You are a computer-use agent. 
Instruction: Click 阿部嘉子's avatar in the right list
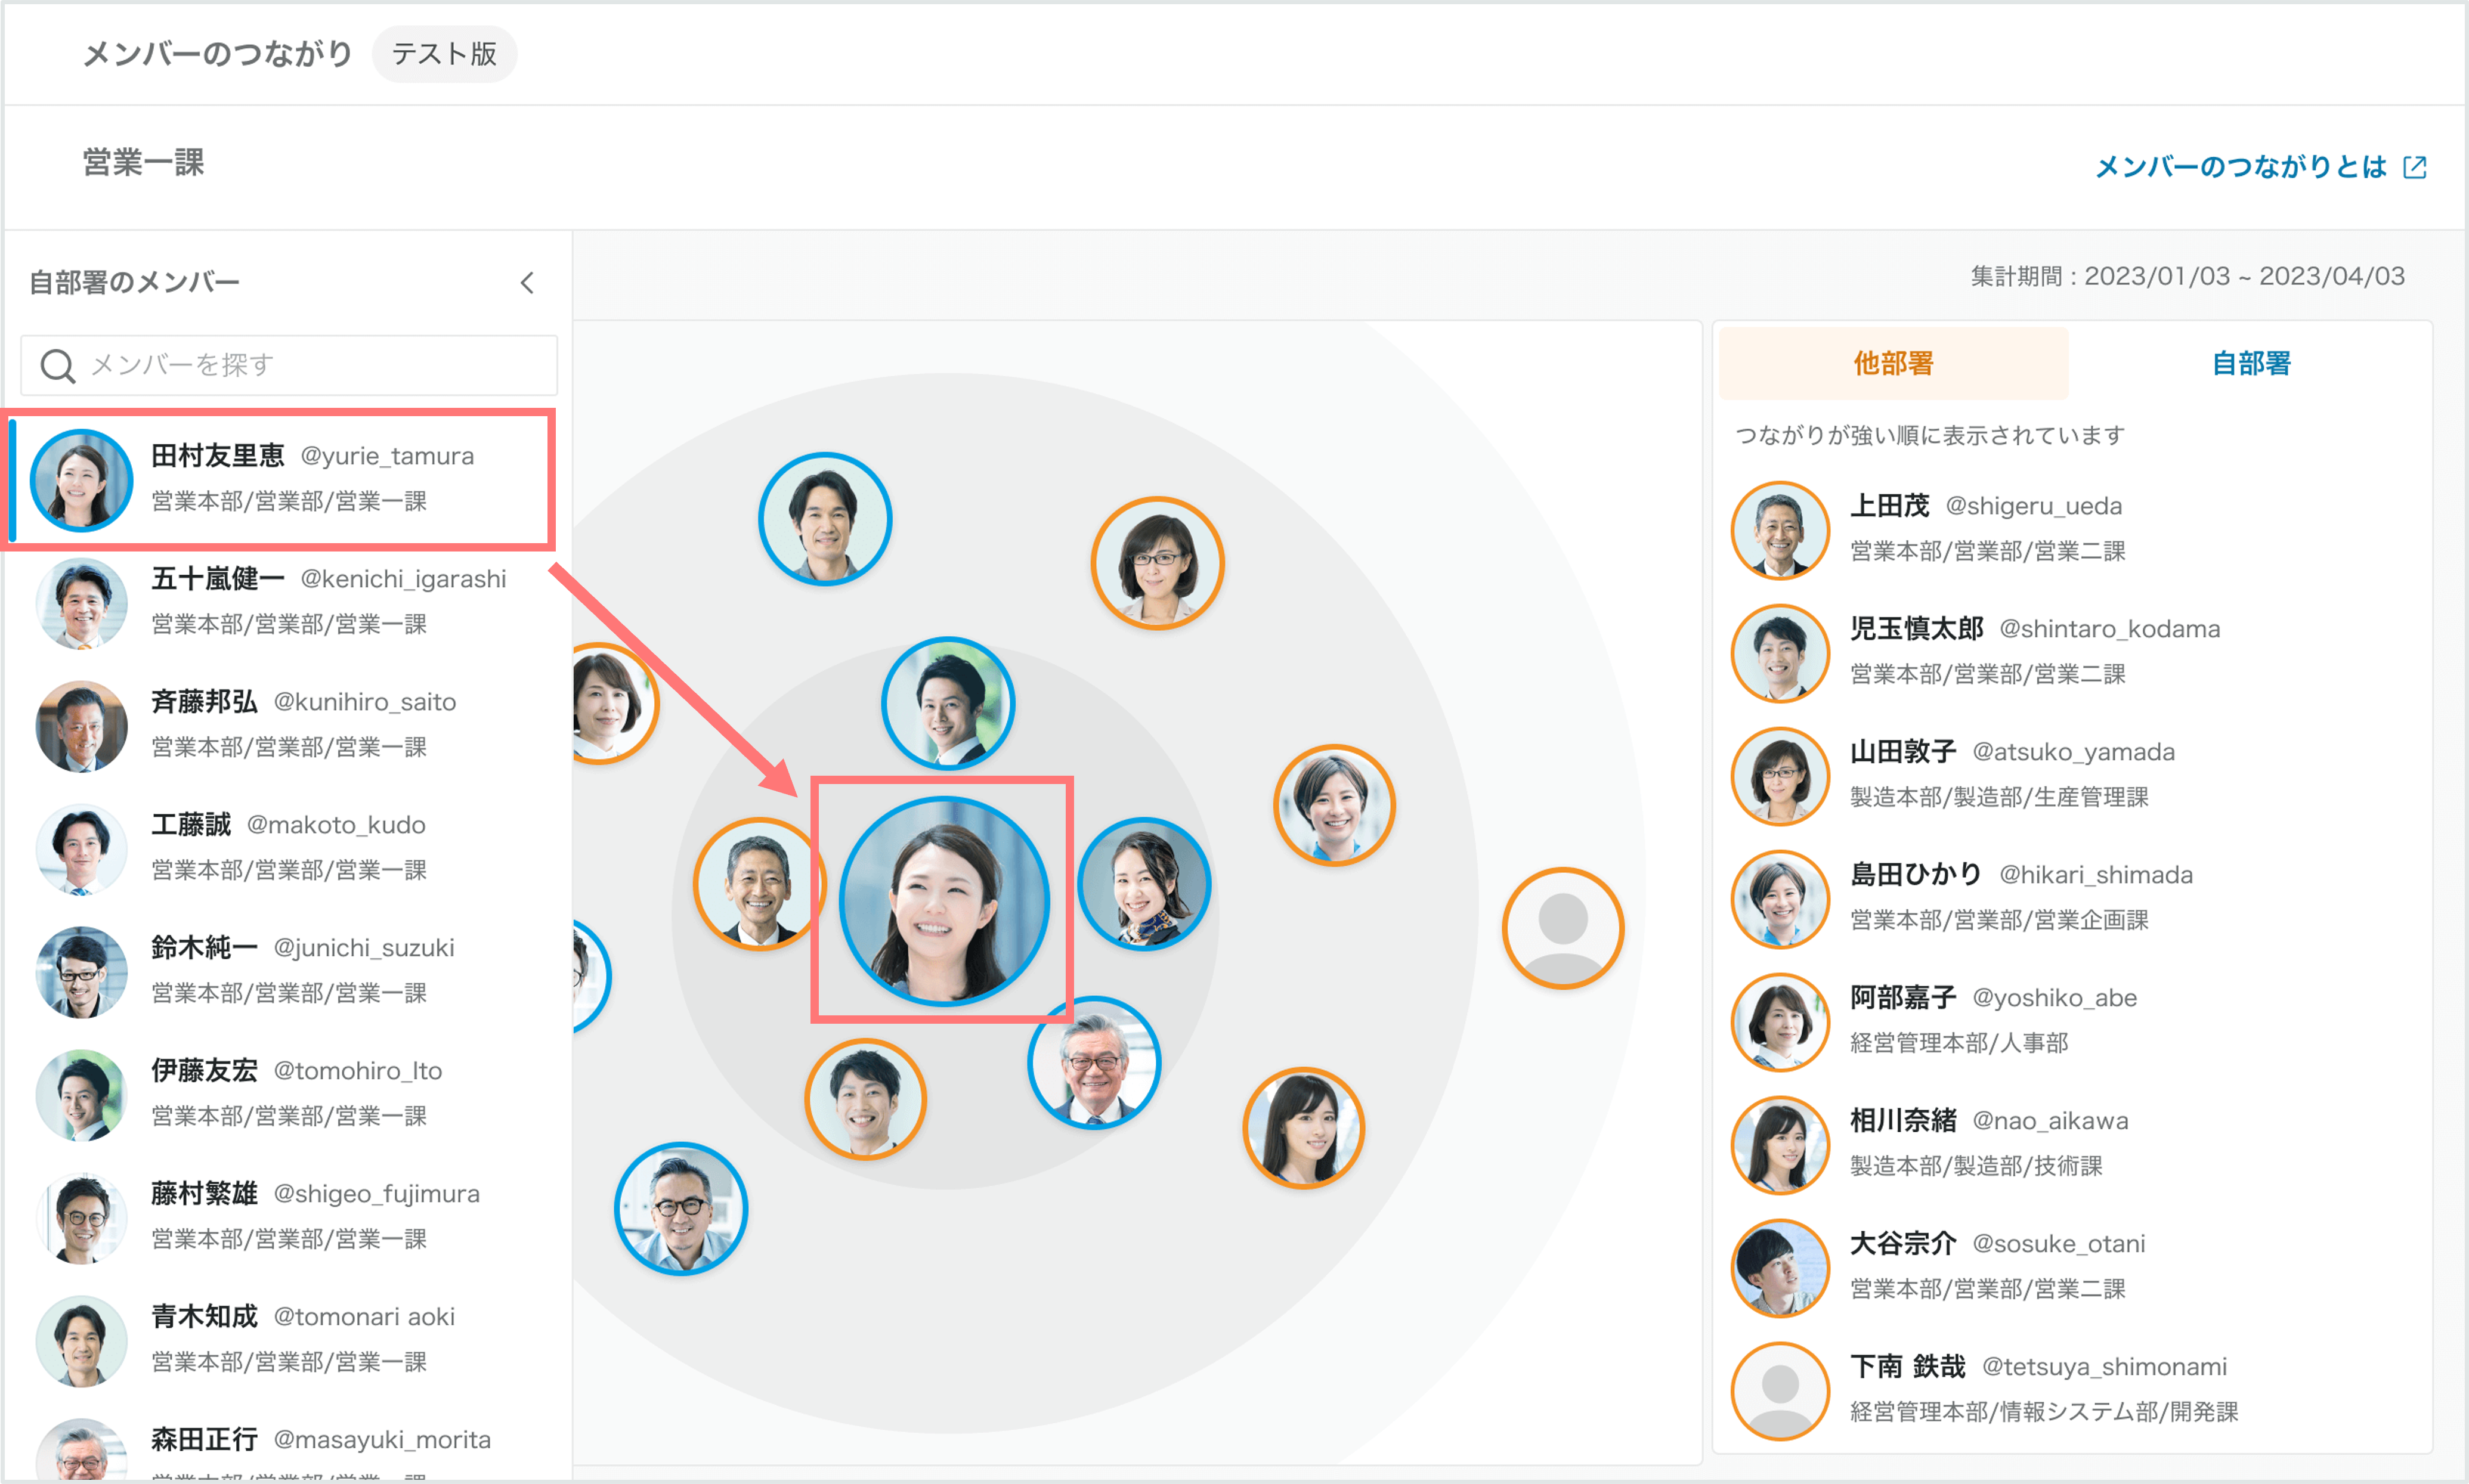1780,1022
